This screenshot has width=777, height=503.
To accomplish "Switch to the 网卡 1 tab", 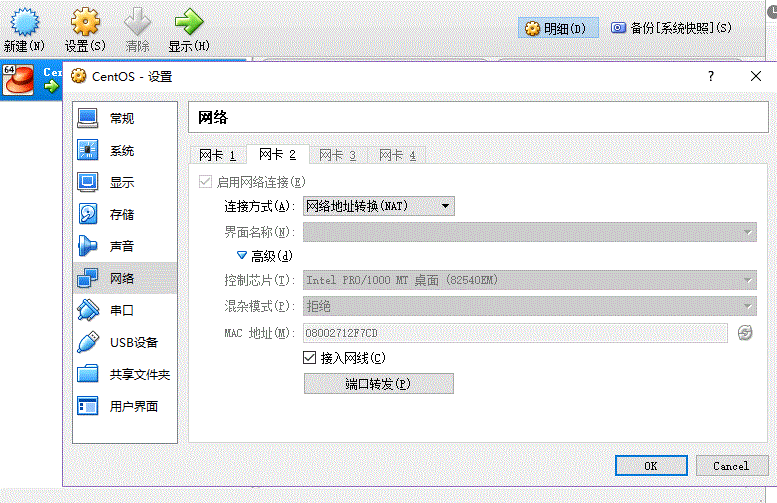I will pos(218,155).
